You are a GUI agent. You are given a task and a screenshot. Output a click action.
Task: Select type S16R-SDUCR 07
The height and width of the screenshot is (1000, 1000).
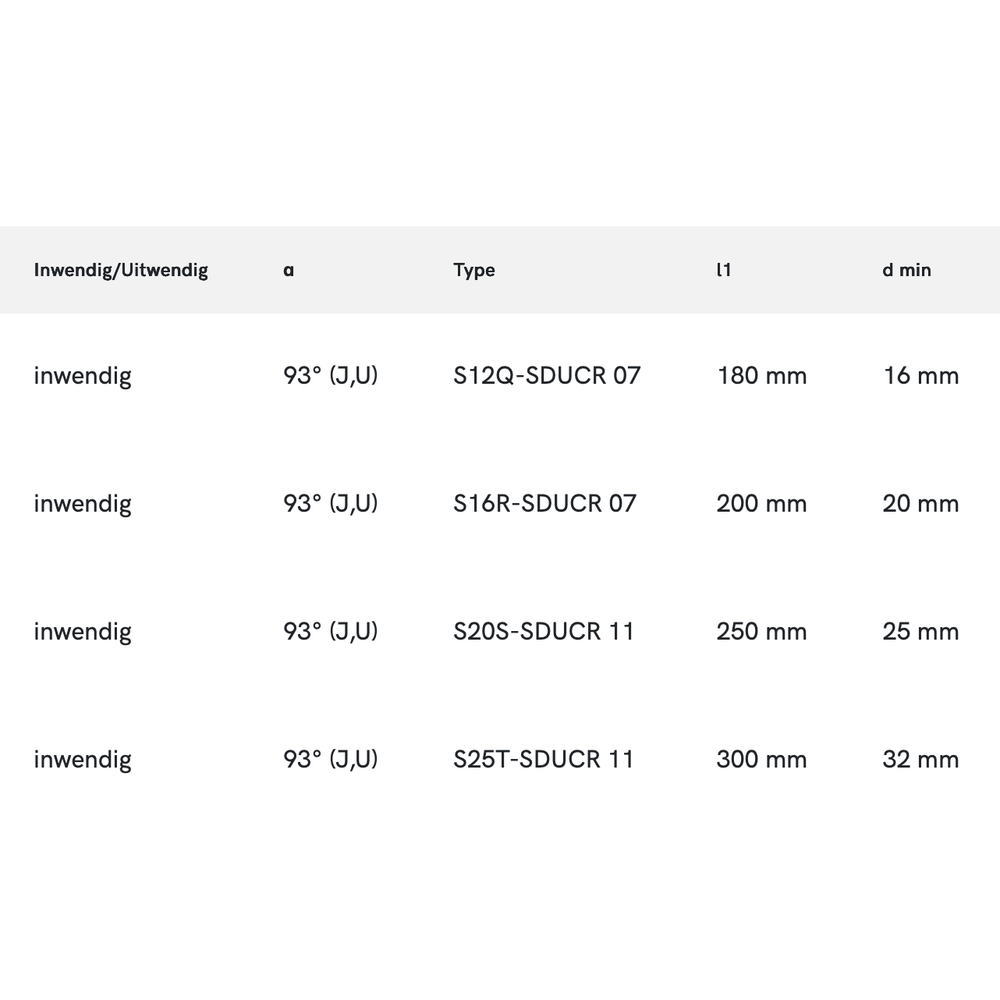[x=544, y=503]
